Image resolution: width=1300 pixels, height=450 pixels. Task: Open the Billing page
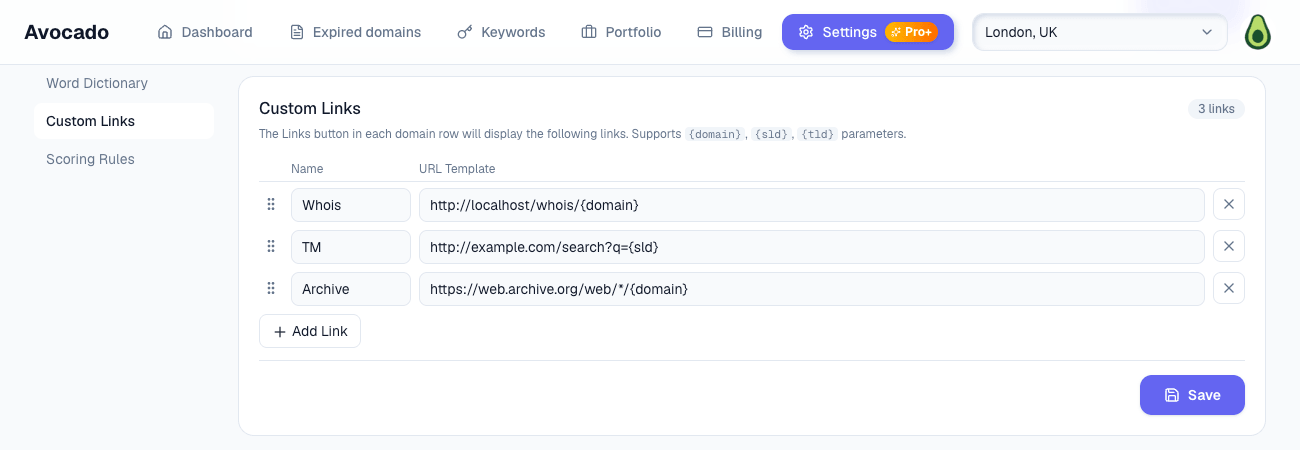730,32
